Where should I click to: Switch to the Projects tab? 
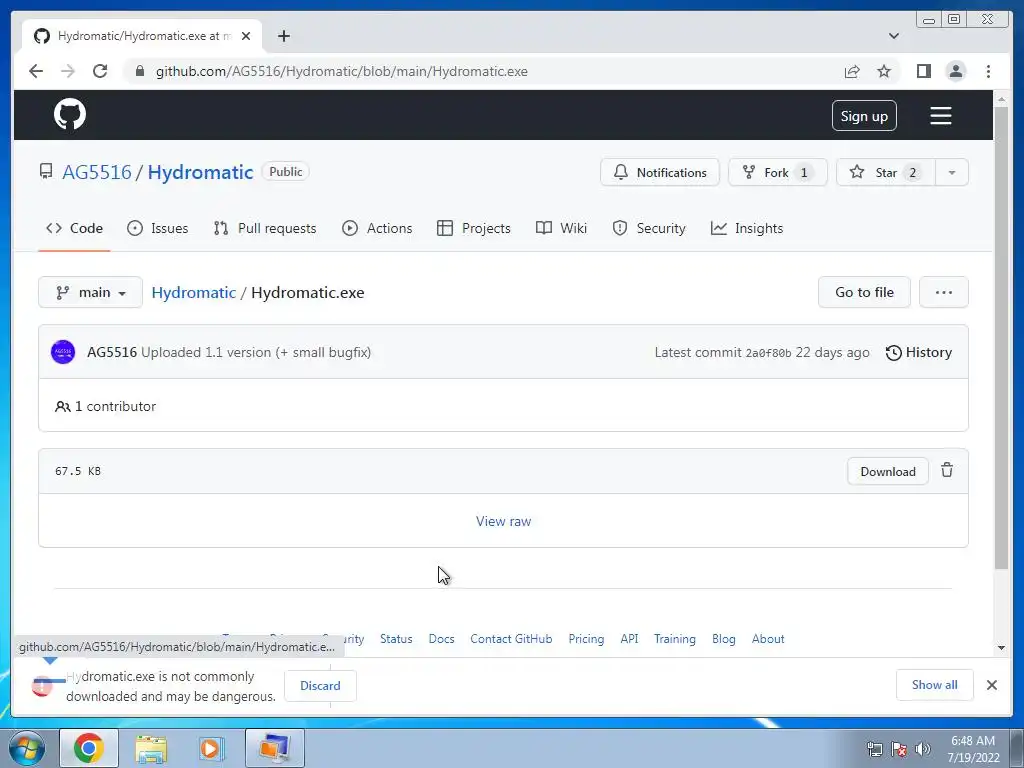coord(473,228)
